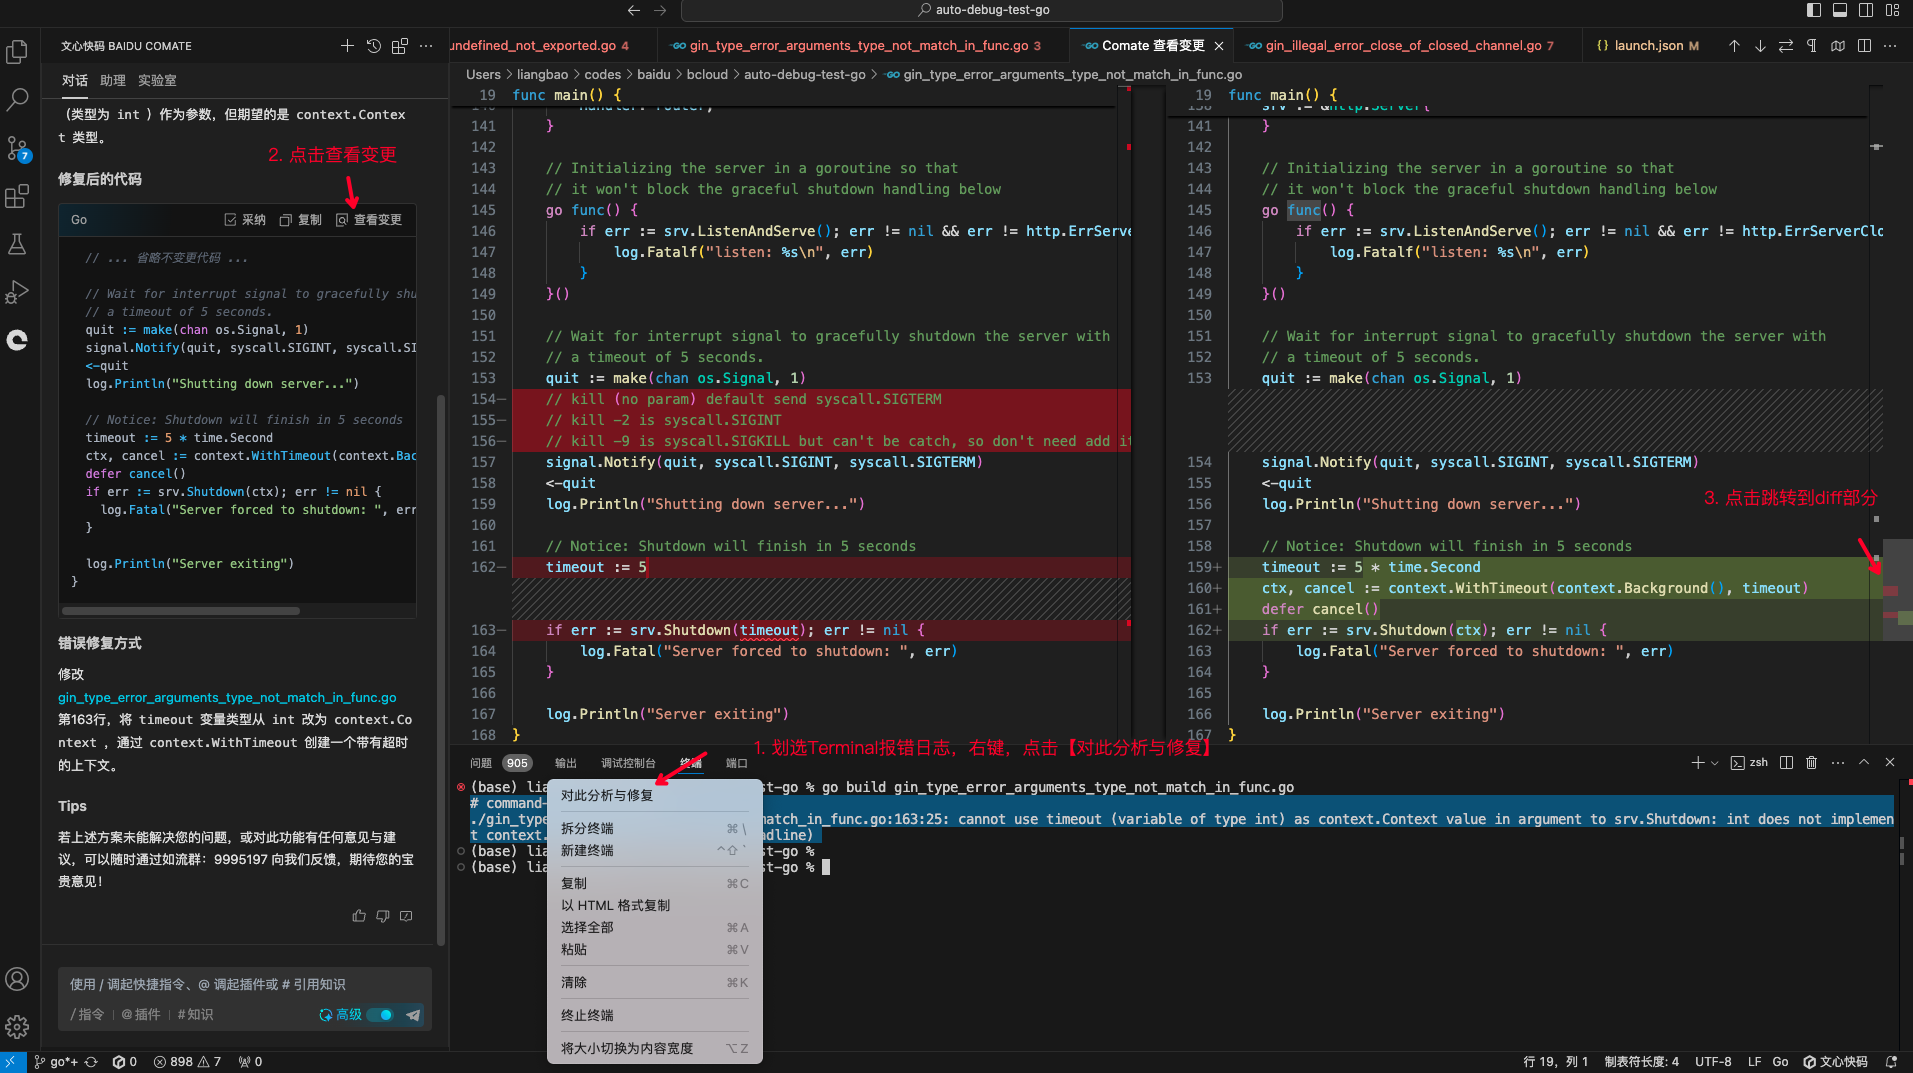The width and height of the screenshot is (1913, 1073).
Task: Go to next change with down arrow
Action: click(x=1760, y=46)
